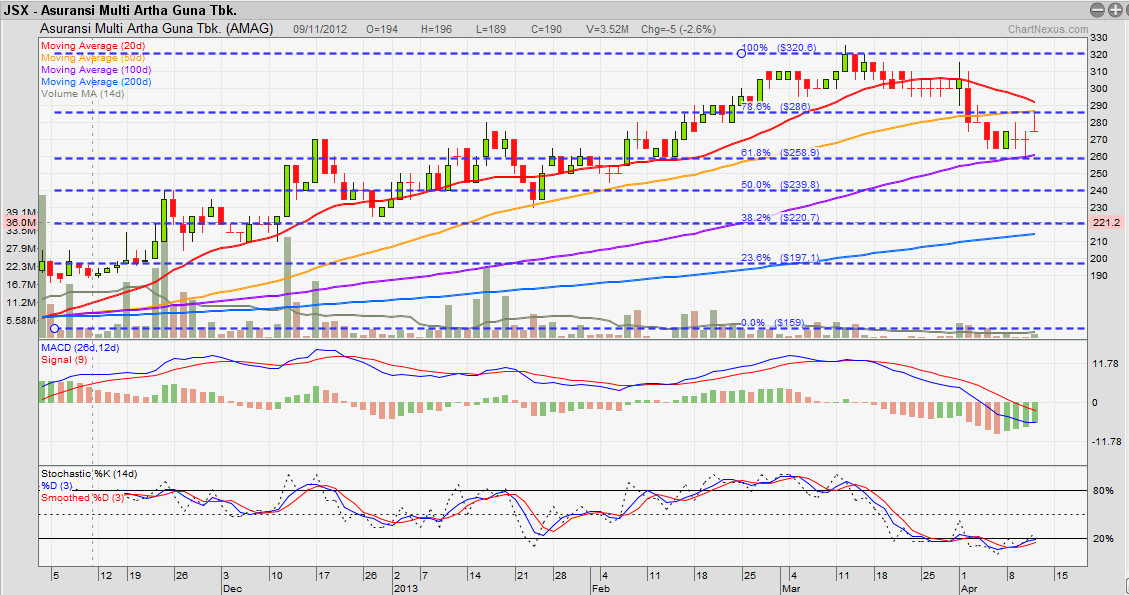The width and height of the screenshot is (1129, 595).
Task: Click the 61.8% ($258.9) Fibonacci level label
Action: coord(779,152)
